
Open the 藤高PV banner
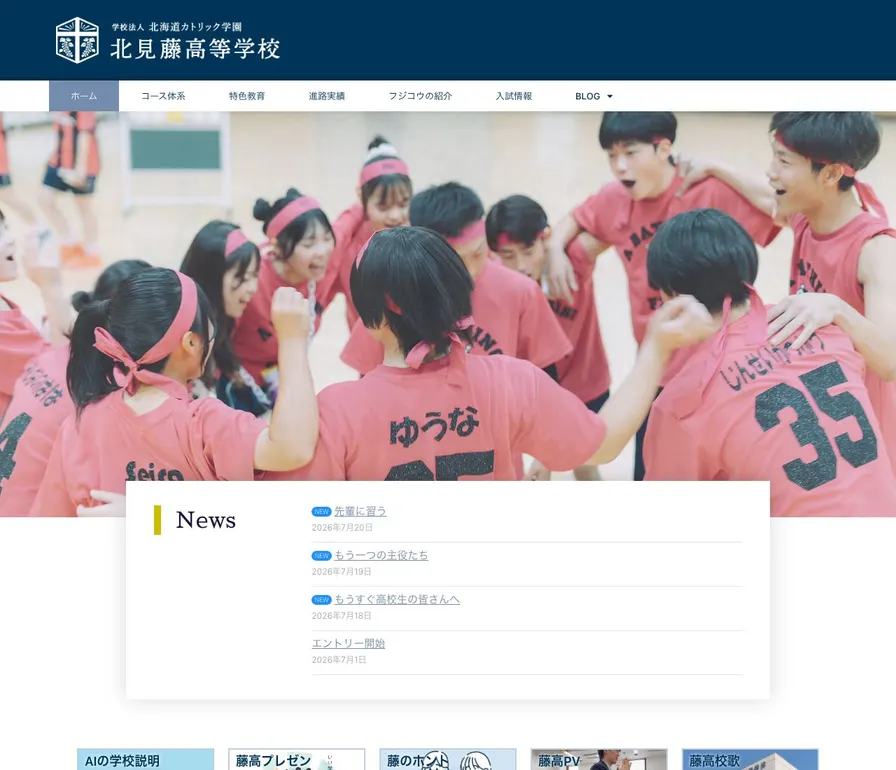tap(599, 760)
